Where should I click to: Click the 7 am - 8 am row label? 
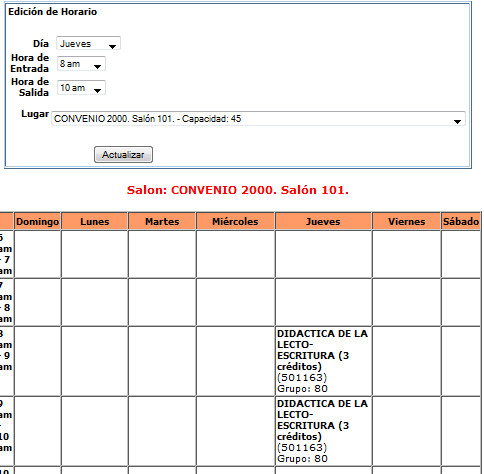coord(6,302)
